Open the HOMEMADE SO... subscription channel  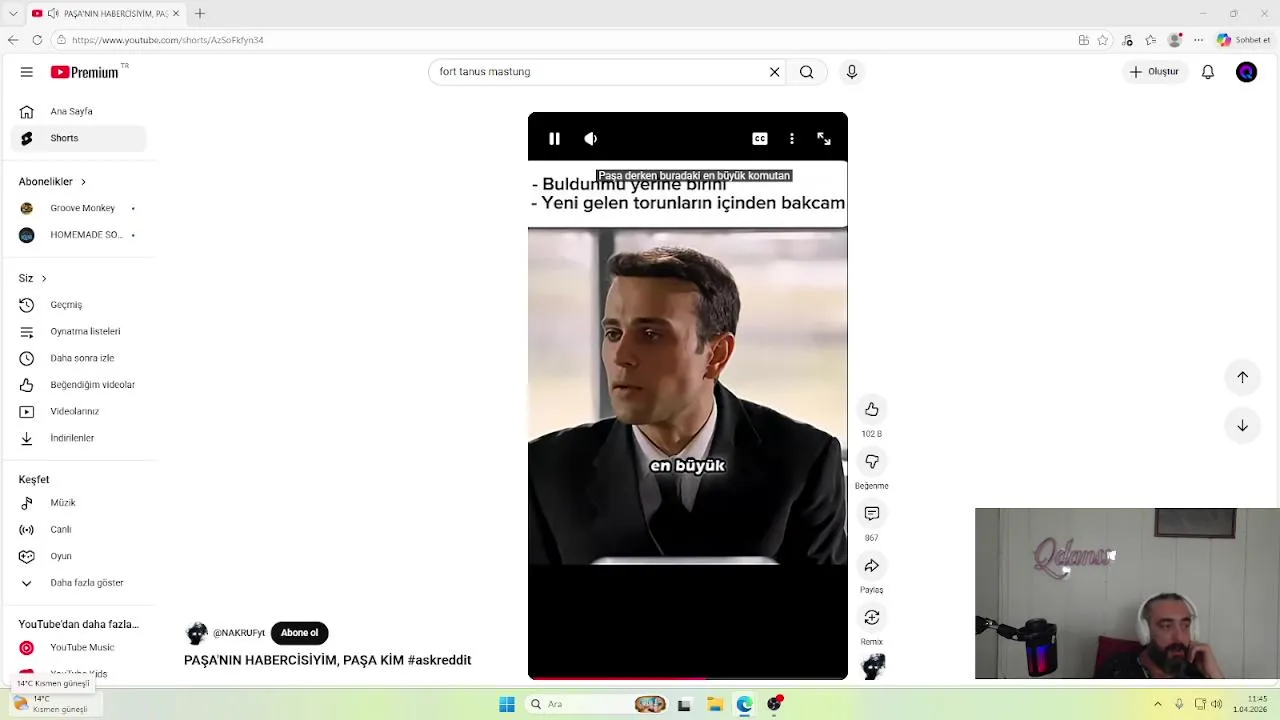click(78, 235)
